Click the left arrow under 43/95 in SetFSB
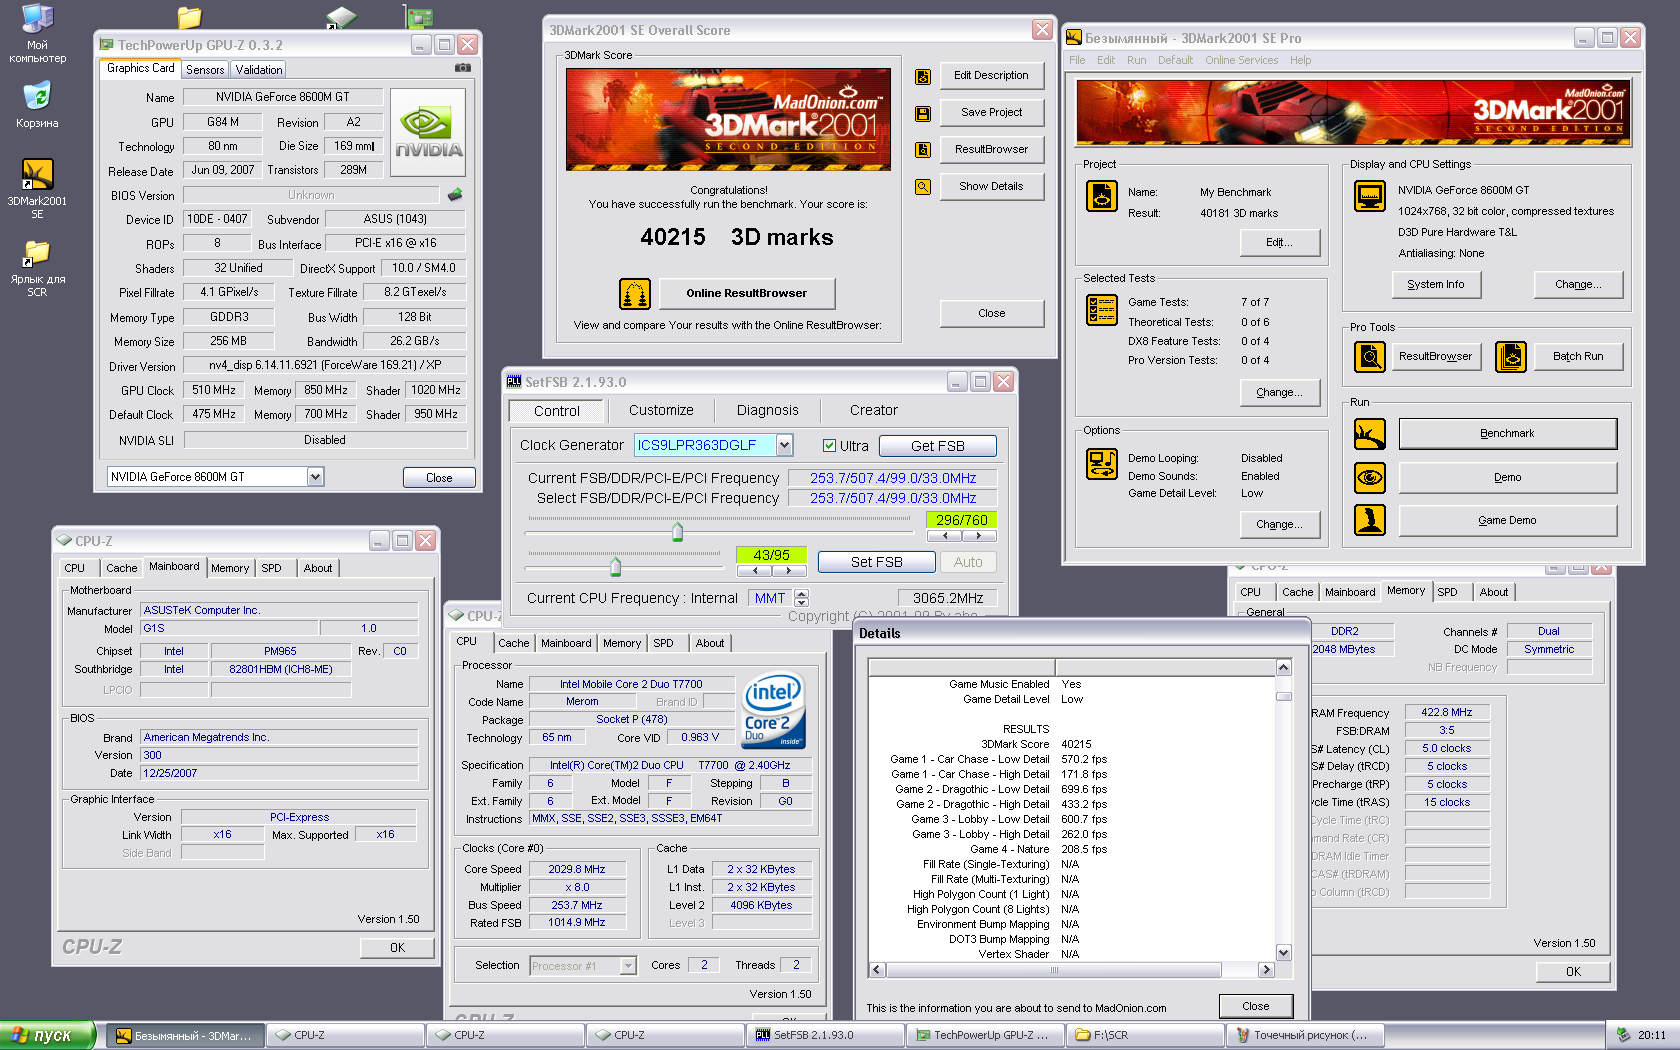The image size is (1680, 1050). pyautogui.click(x=755, y=571)
